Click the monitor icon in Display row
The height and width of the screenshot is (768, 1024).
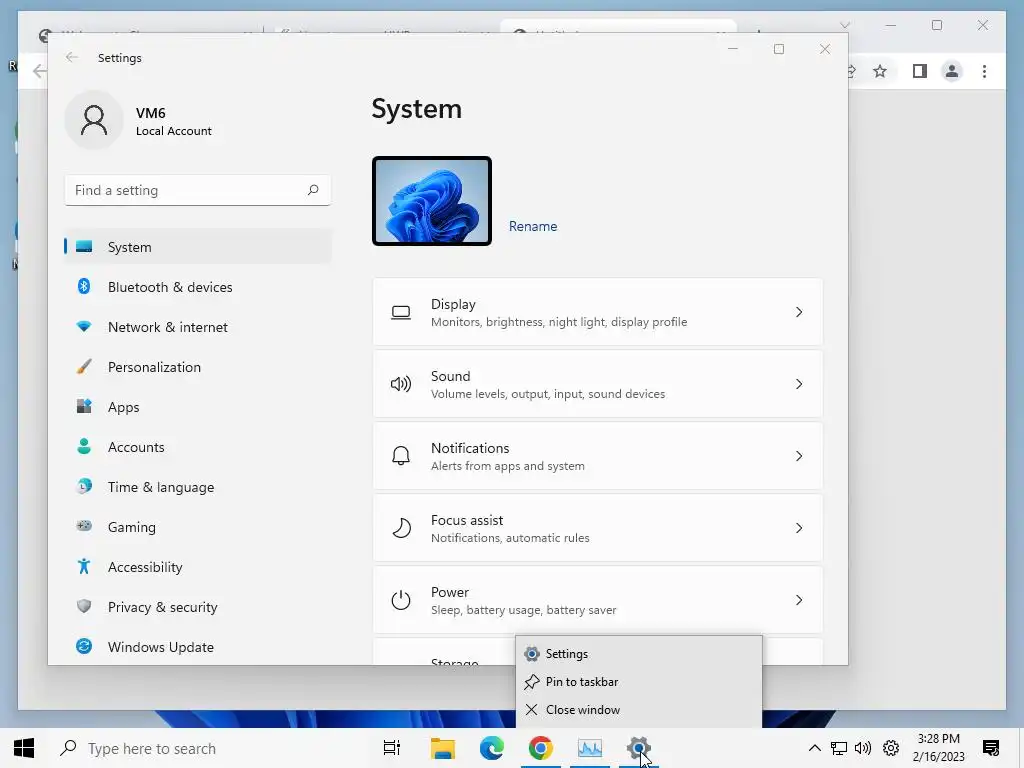(x=401, y=312)
